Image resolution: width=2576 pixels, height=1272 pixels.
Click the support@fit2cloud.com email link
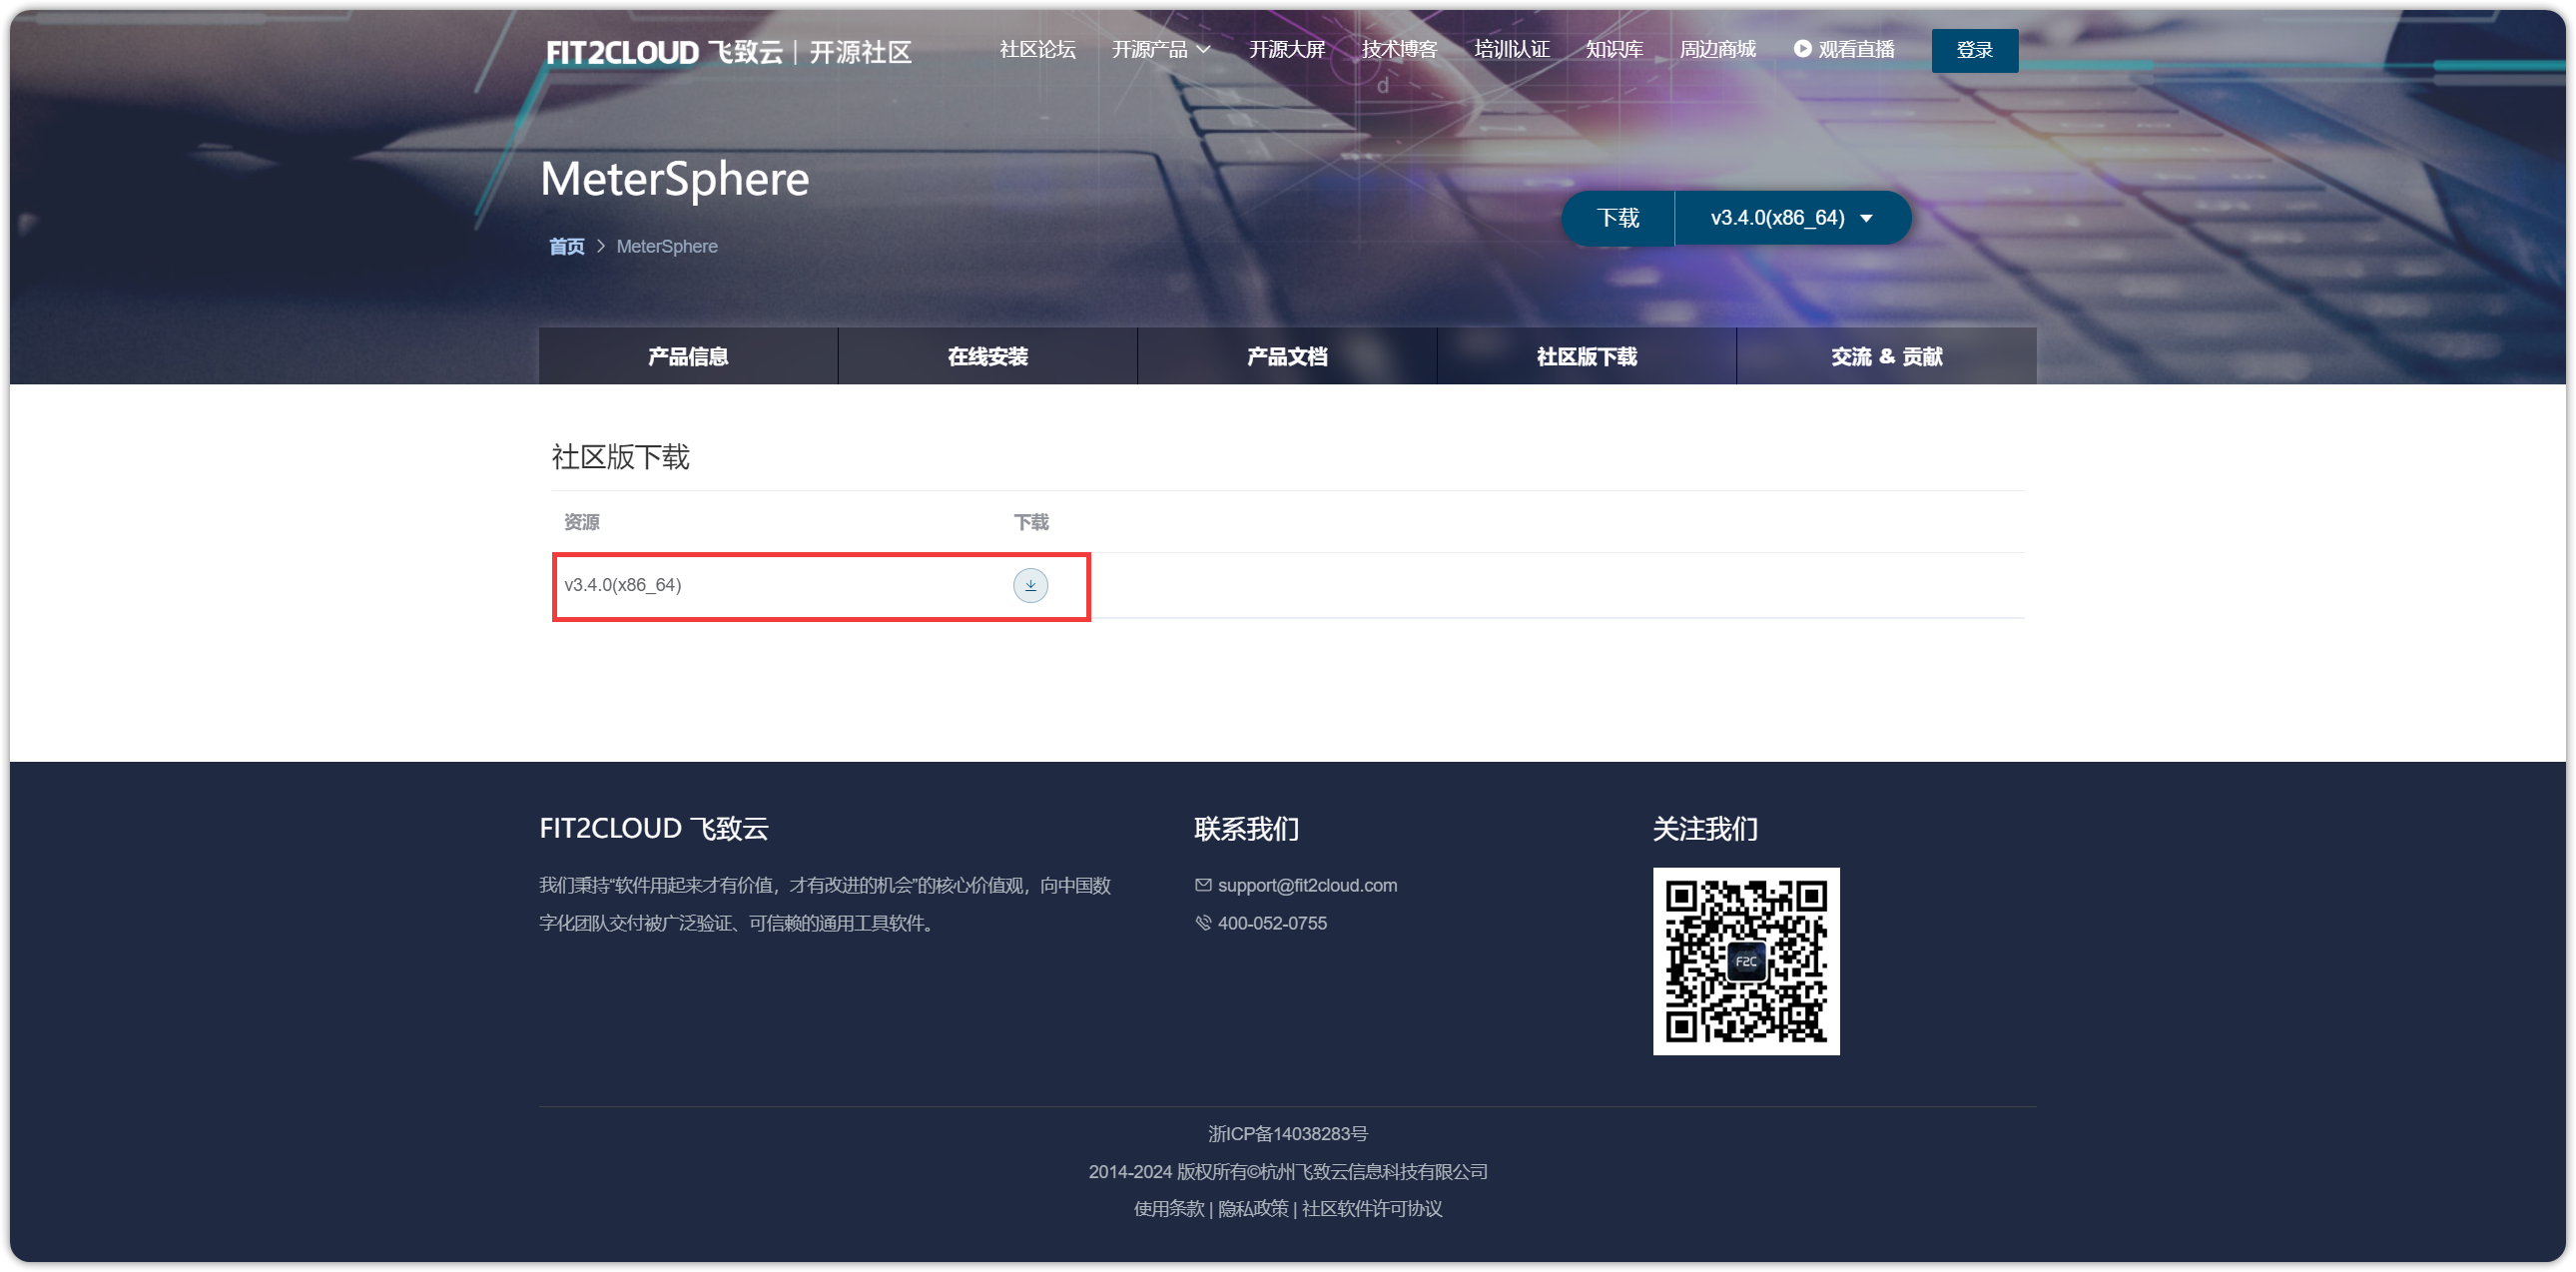pyautogui.click(x=1307, y=885)
